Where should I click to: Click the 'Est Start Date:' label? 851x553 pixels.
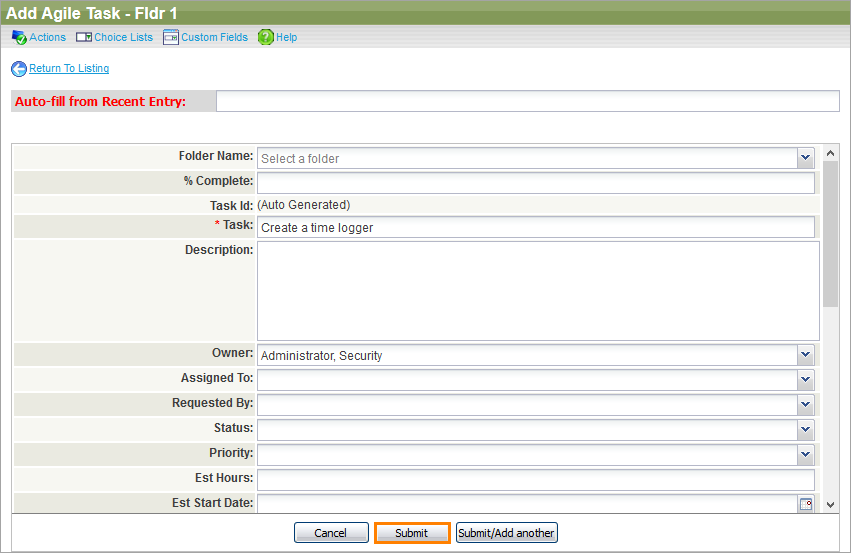tap(213, 503)
